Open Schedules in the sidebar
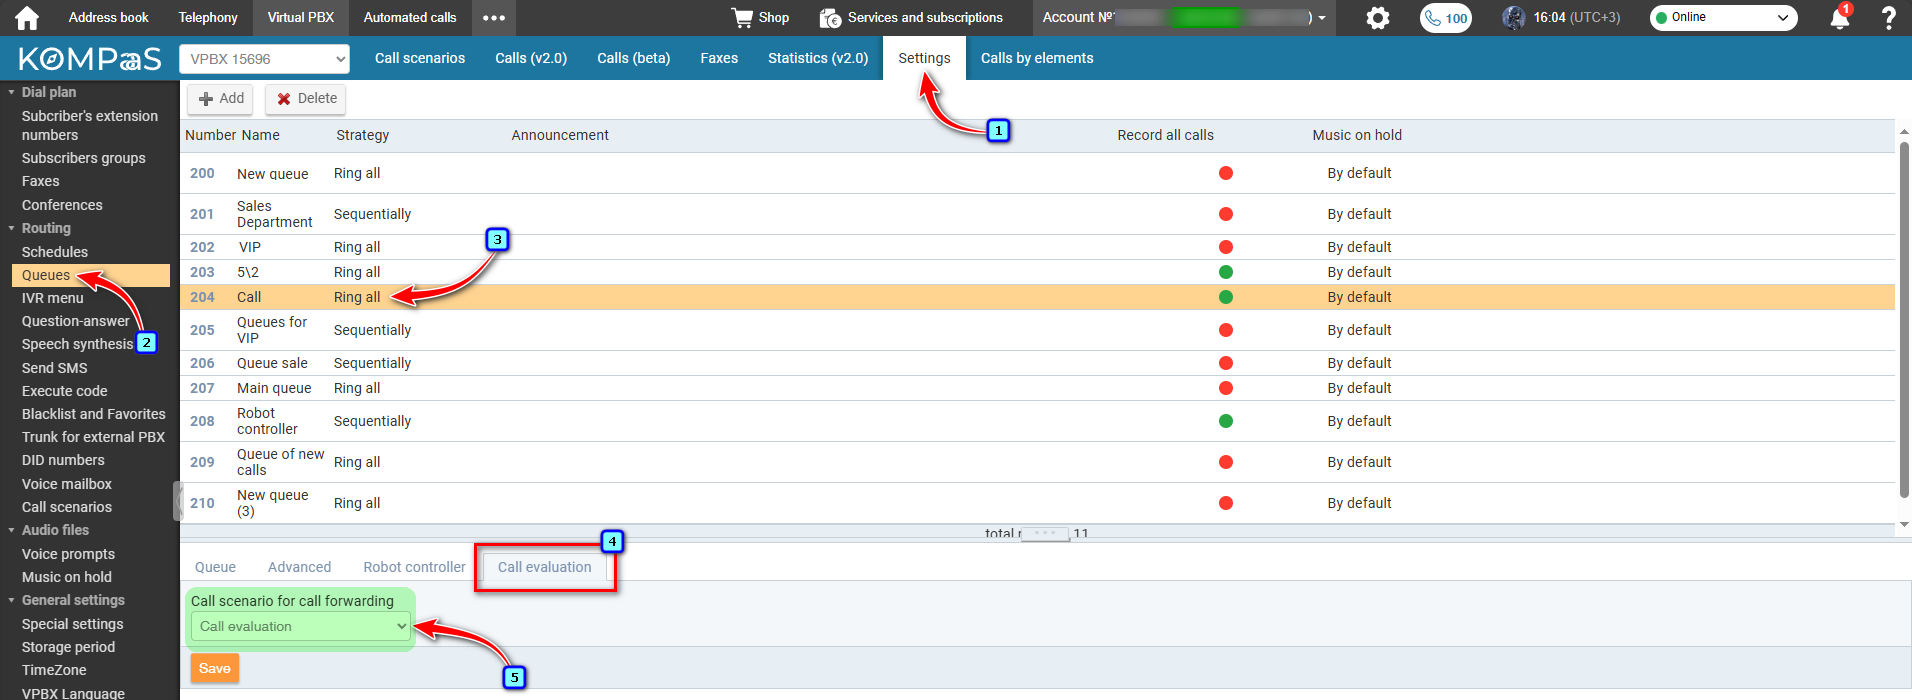This screenshot has height=700, width=1912. (x=55, y=252)
